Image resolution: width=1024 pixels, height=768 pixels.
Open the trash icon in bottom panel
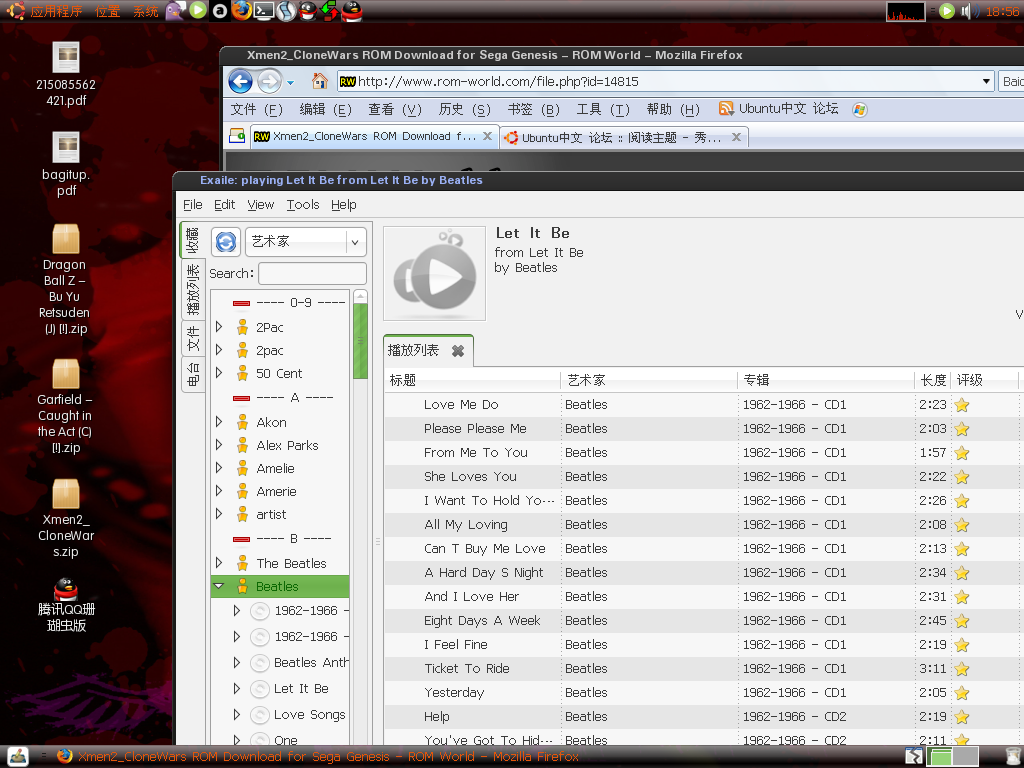point(1013,756)
